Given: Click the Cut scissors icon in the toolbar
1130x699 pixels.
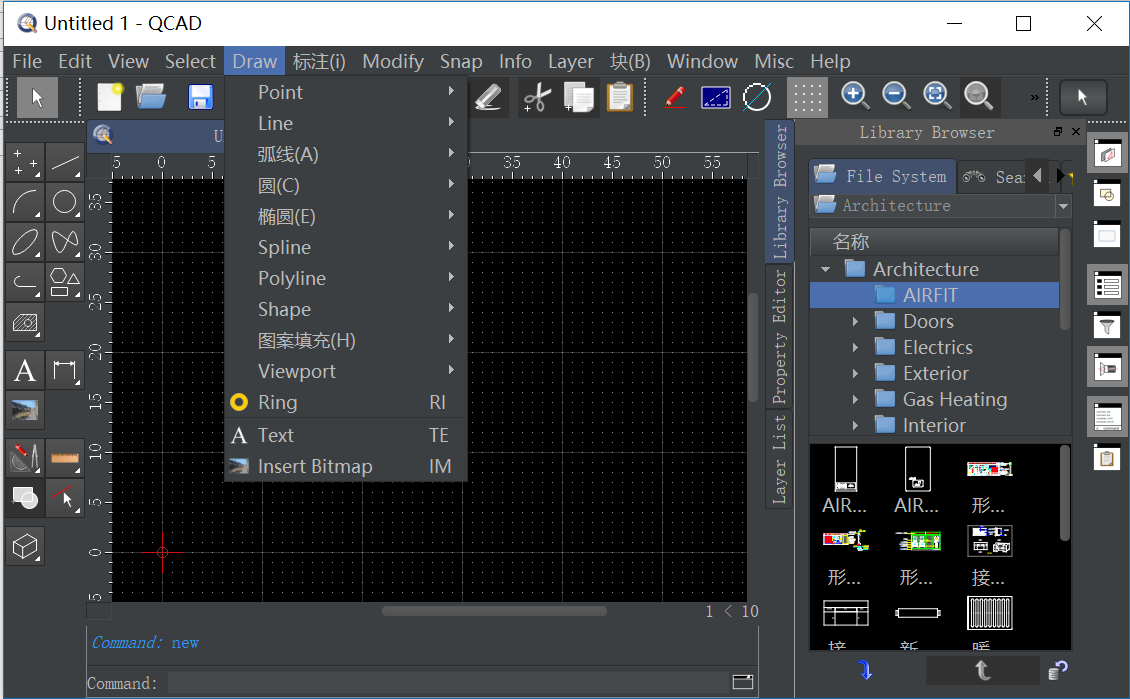Looking at the screenshot, I should coord(537,97).
